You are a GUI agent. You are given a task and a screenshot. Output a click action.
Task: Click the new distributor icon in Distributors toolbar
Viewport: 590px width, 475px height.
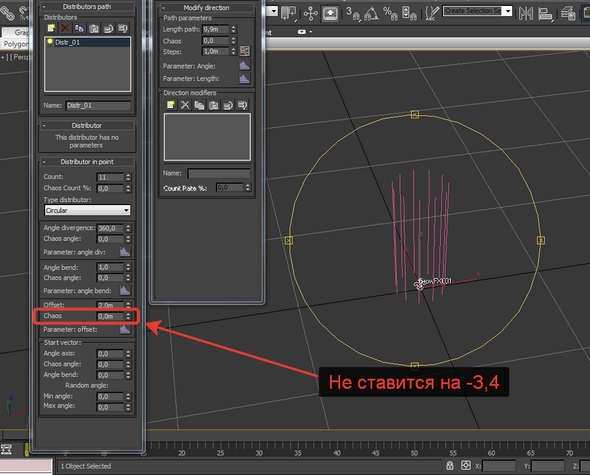[51, 28]
